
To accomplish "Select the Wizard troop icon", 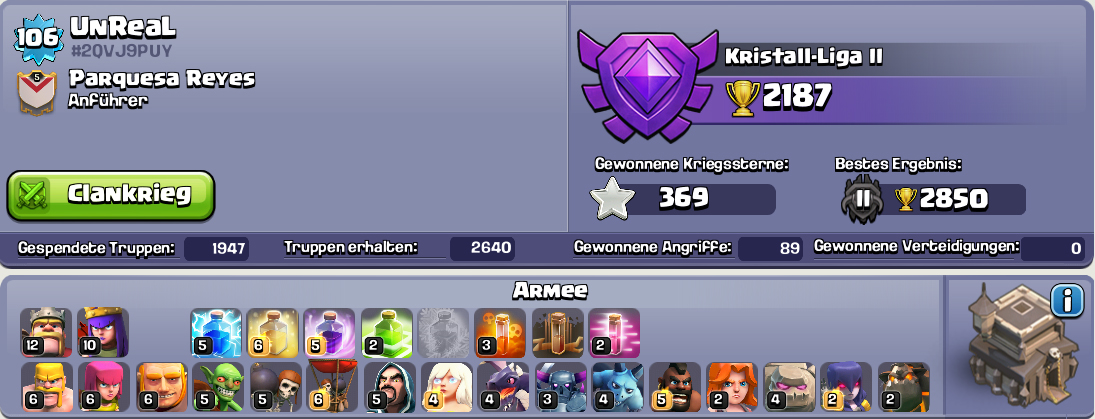I will click(390, 387).
